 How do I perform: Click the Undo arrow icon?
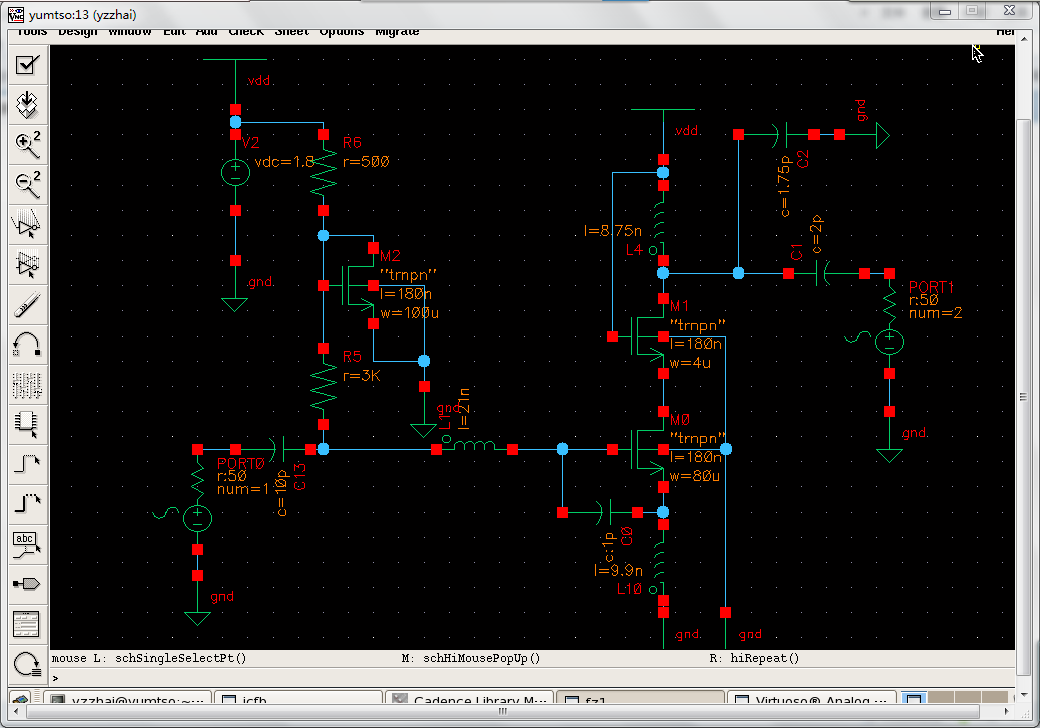[x=28, y=344]
